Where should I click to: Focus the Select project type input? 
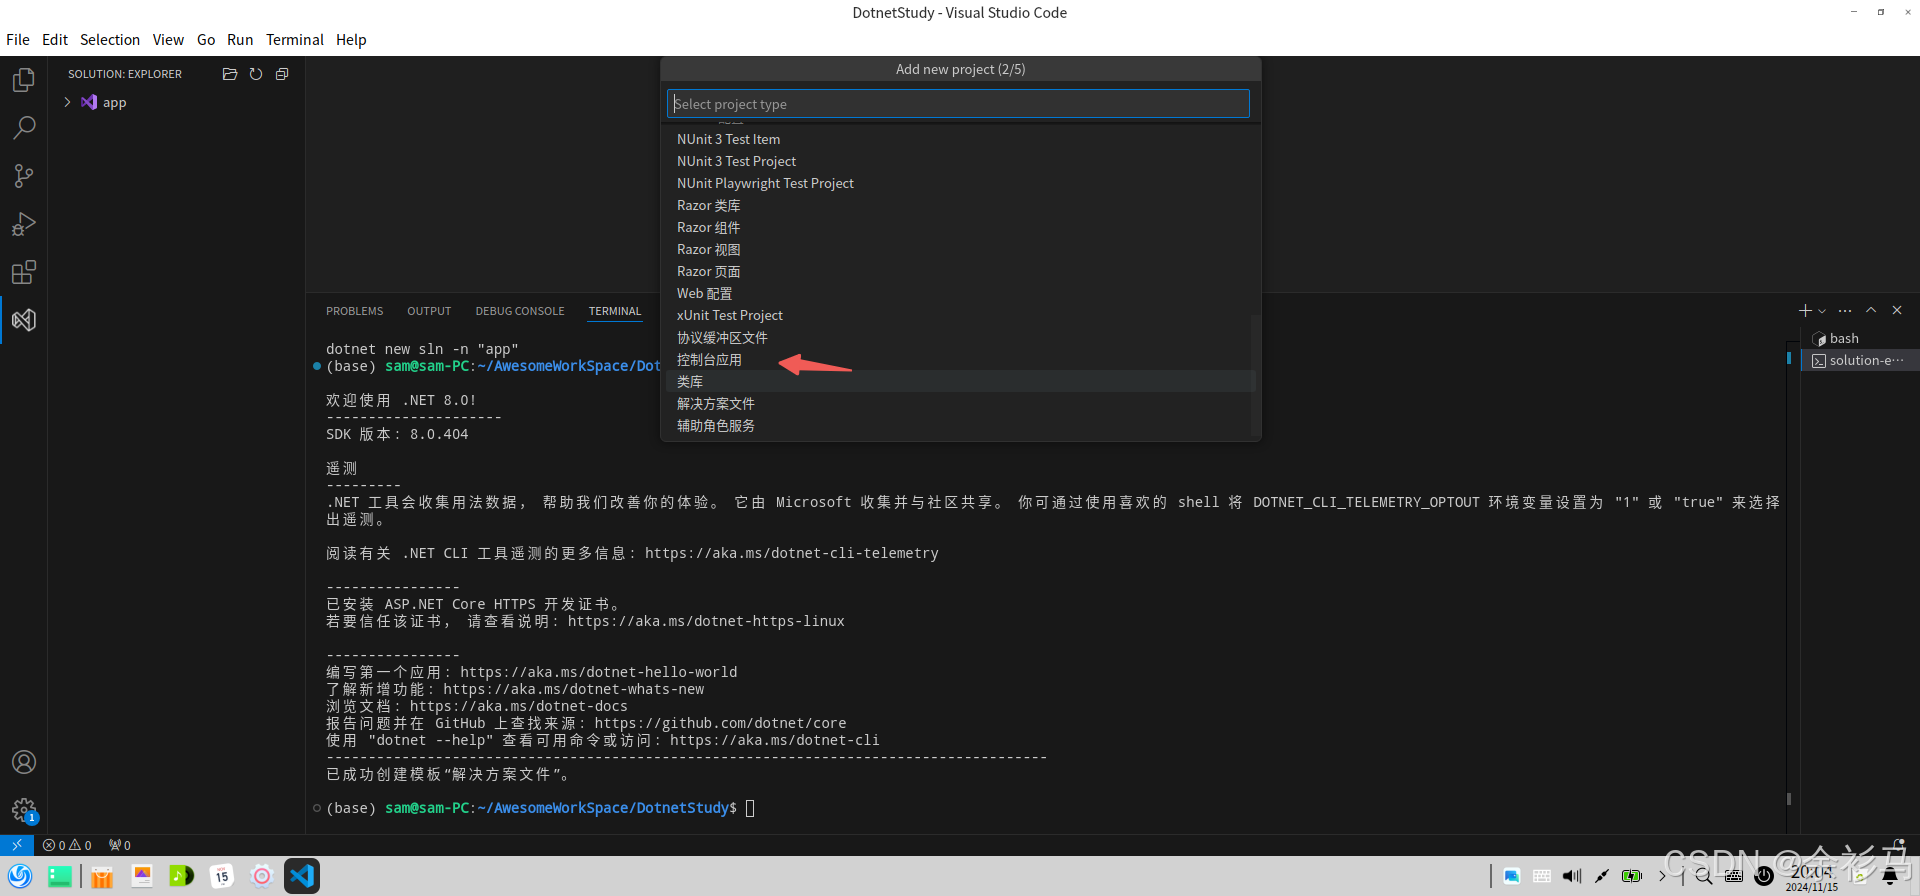pos(958,104)
